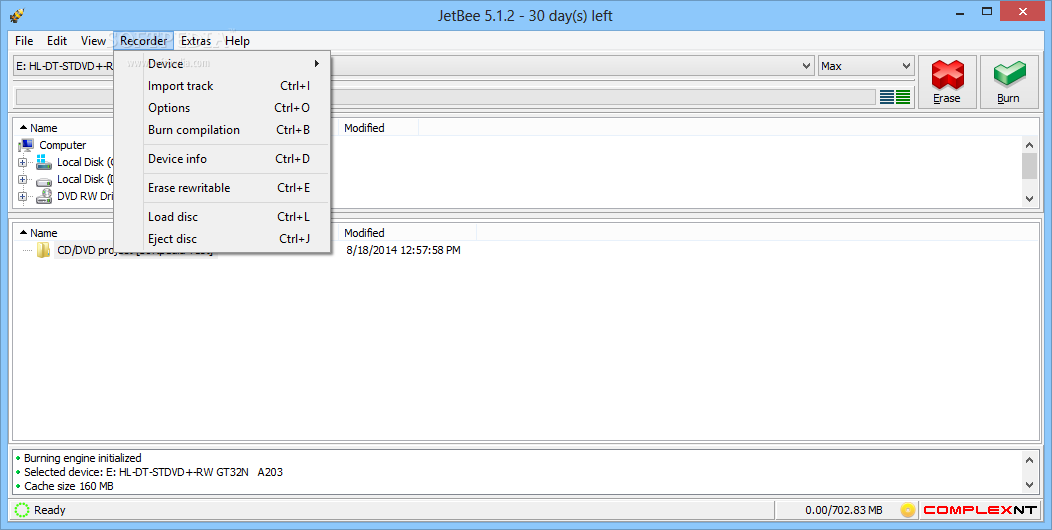Choose Eject disc menu entry
This screenshot has width=1052, height=530.
tap(222, 239)
